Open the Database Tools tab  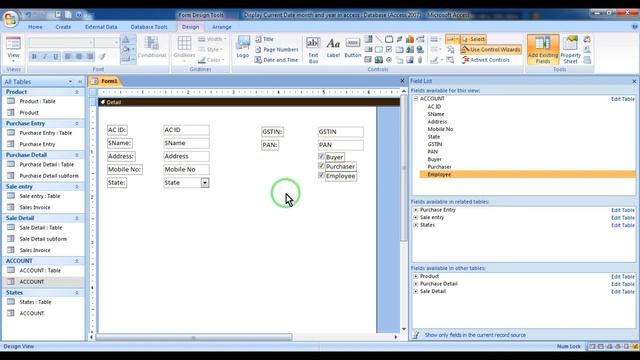click(149, 27)
